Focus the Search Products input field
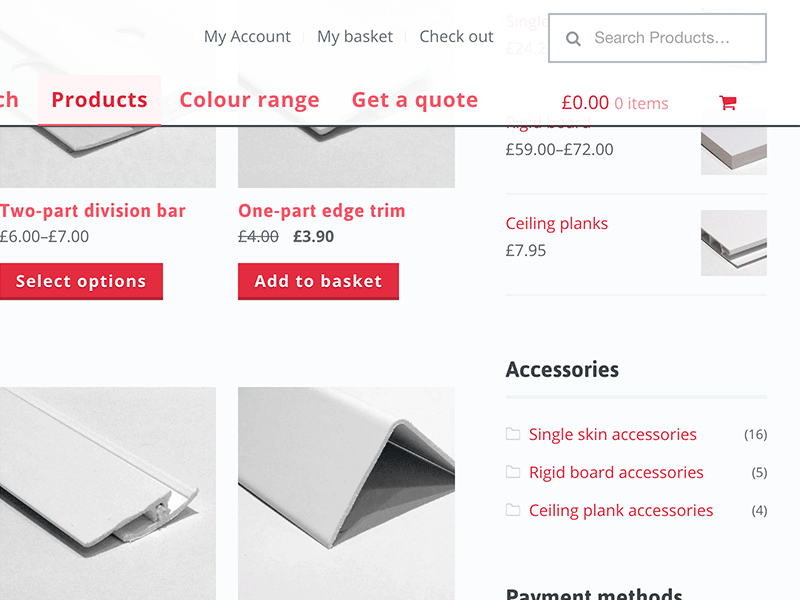Image resolution: width=800 pixels, height=600 pixels. pyautogui.click(x=670, y=38)
